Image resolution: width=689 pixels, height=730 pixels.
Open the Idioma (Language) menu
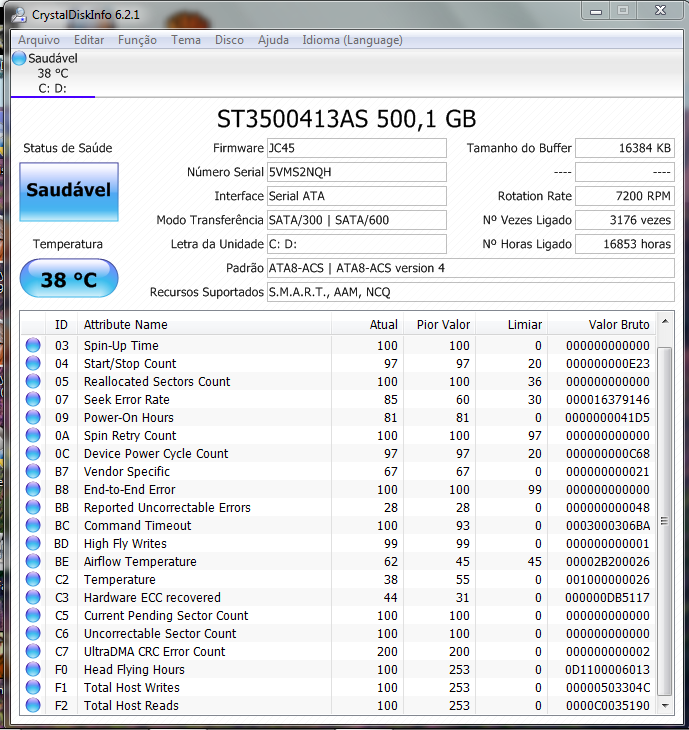[352, 40]
